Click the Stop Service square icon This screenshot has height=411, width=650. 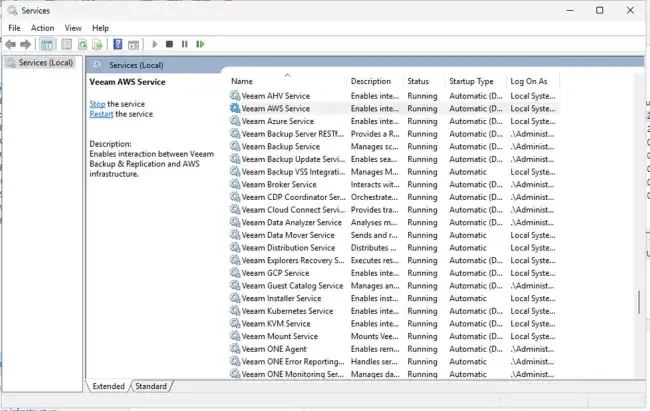[169, 44]
